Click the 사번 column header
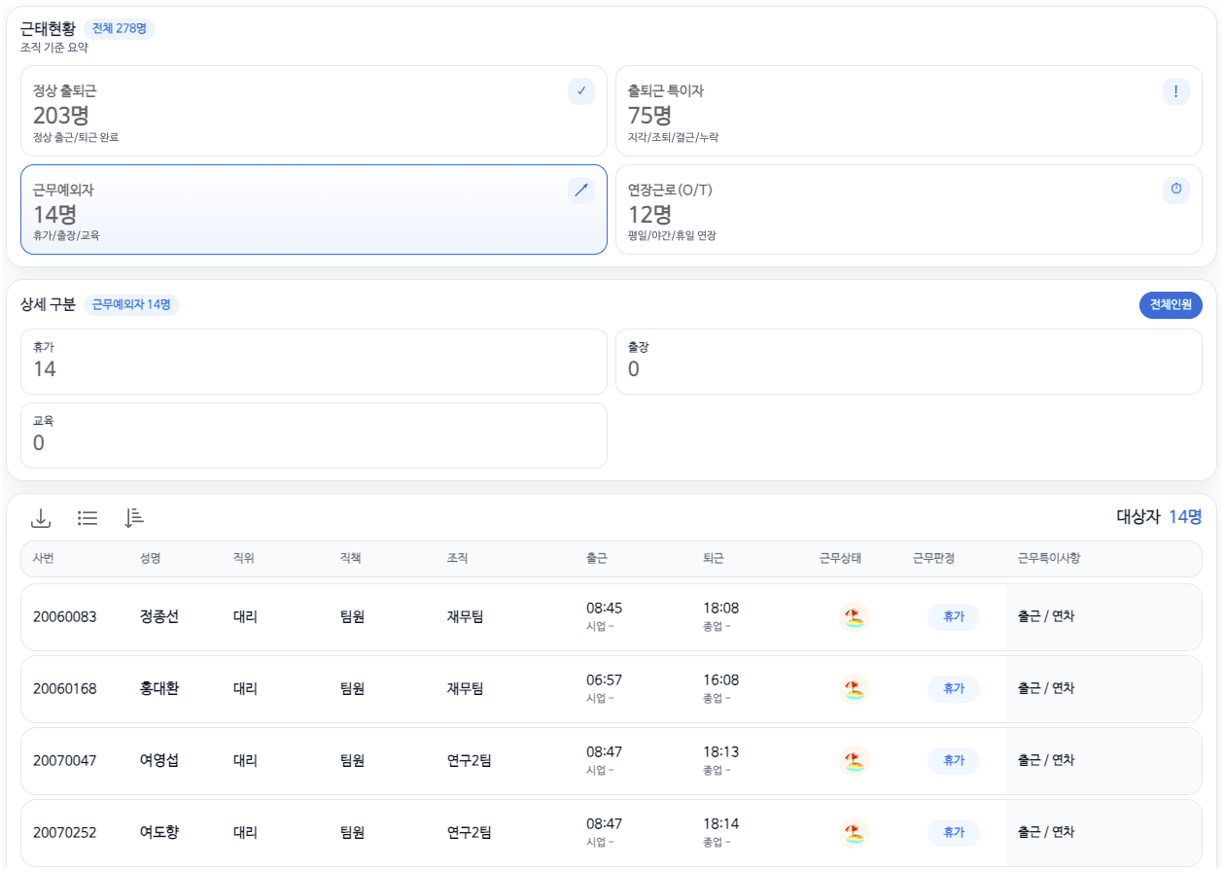 (x=43, y=559)
